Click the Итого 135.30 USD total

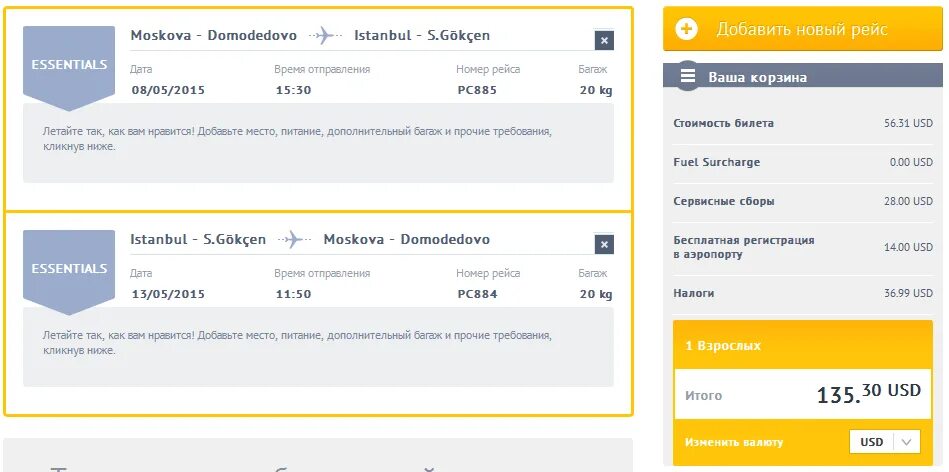coord(803,394)
